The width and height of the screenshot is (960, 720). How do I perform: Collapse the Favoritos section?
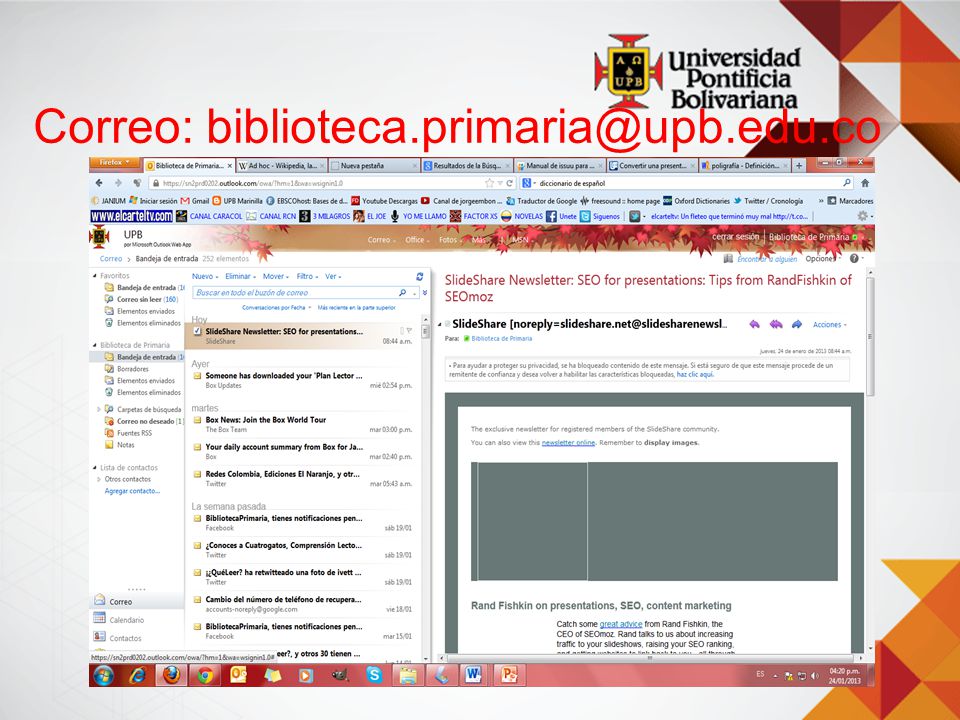pos(95,276)
